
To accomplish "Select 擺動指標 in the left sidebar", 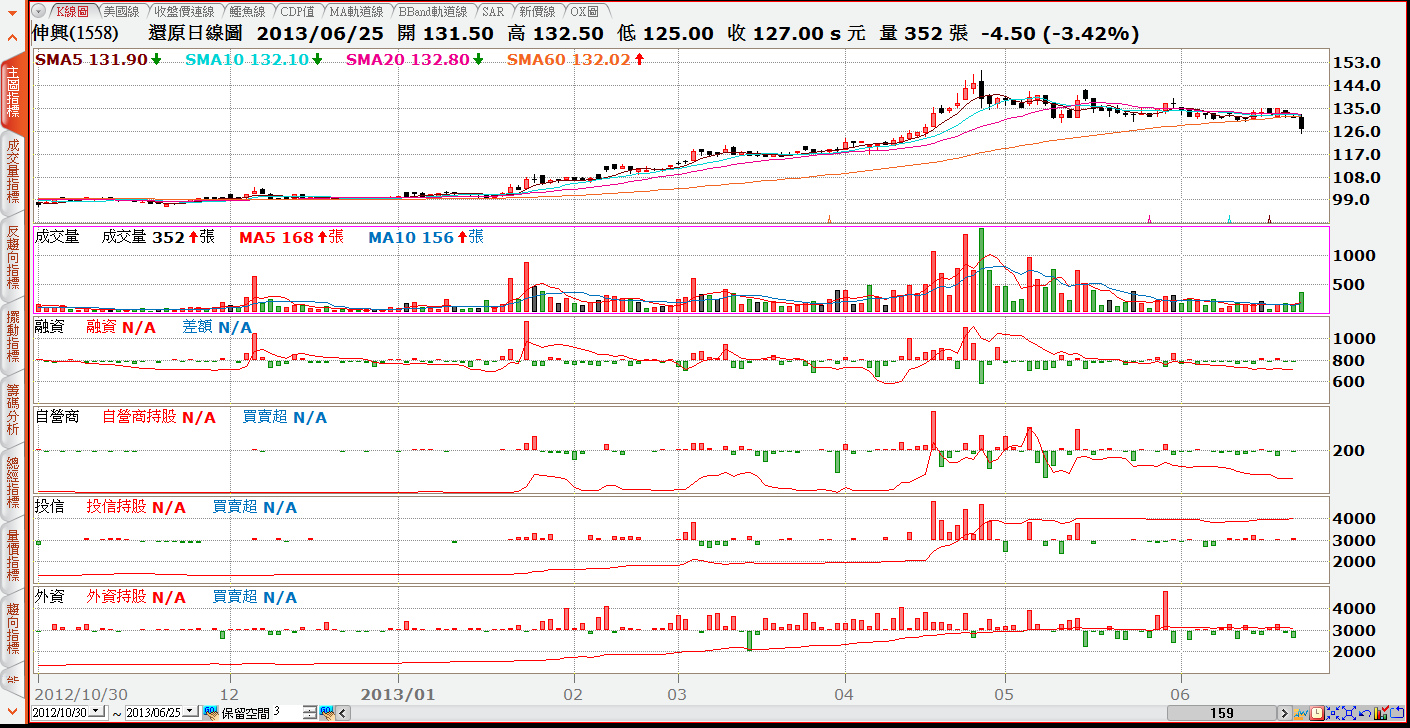I will [12, 335].
